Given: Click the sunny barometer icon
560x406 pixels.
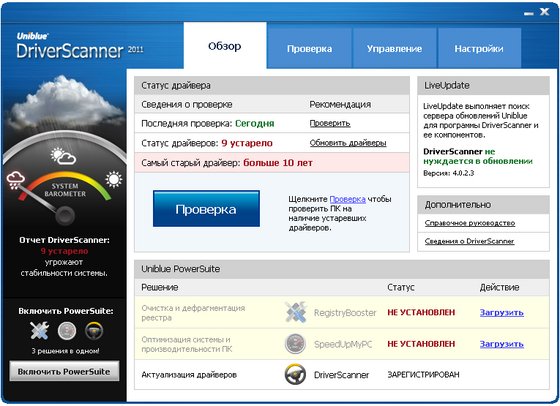Looking at the screenshot, I should (x=114, y=180).
